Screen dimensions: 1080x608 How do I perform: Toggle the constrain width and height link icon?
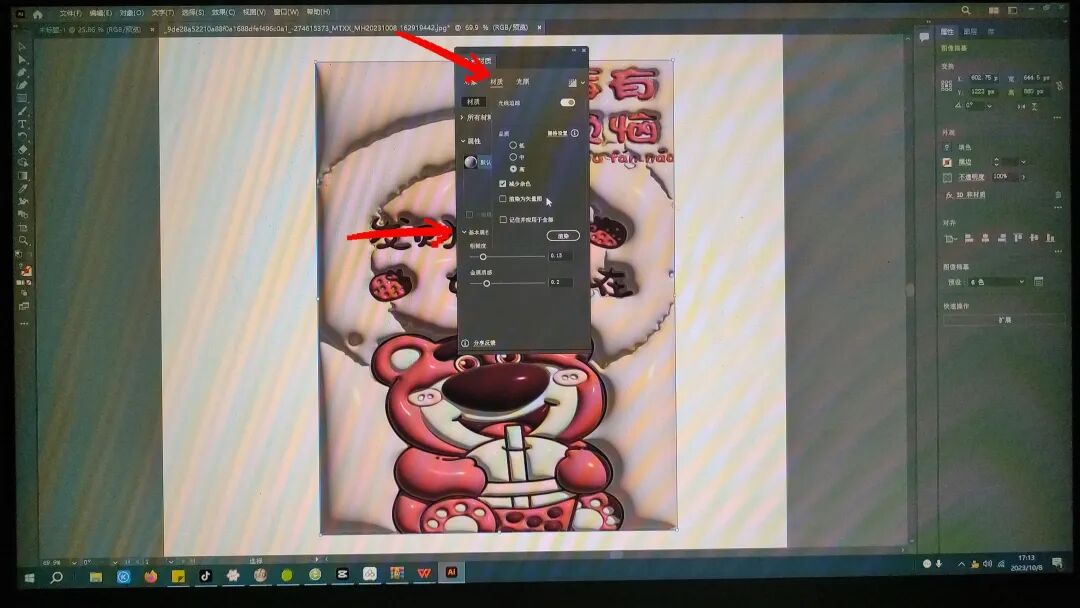[1059, 85]
